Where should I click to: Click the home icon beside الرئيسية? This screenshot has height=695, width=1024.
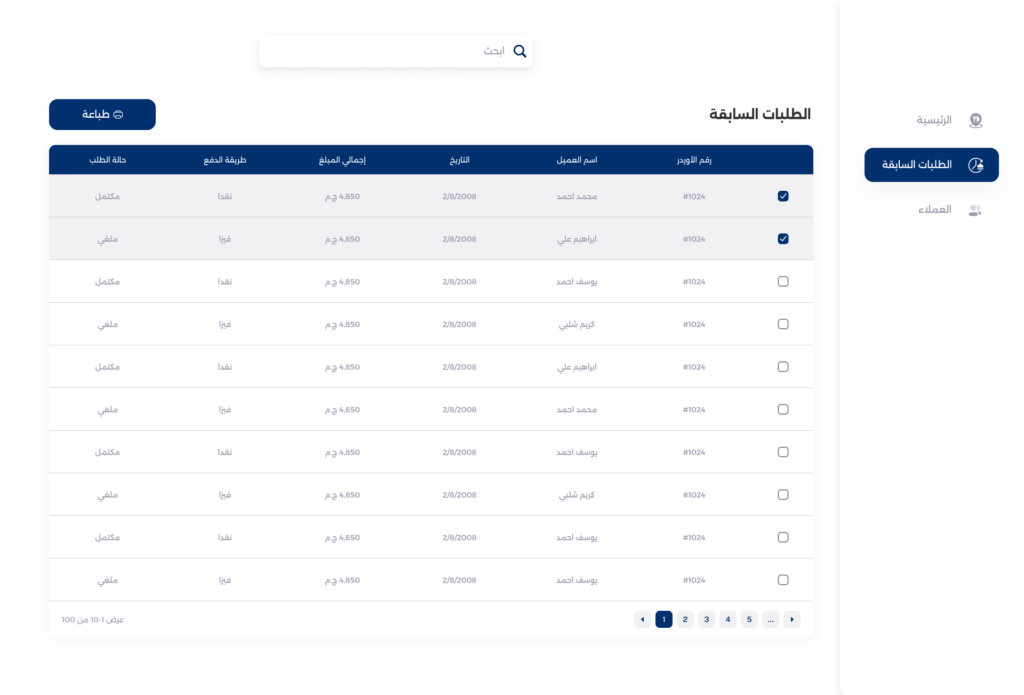click(x=975, y=120)
